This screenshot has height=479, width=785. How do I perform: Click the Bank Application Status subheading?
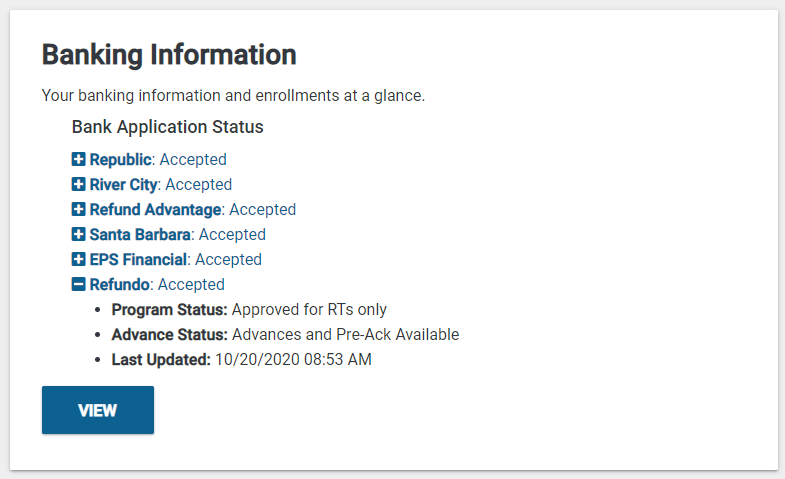coord(167,127)
